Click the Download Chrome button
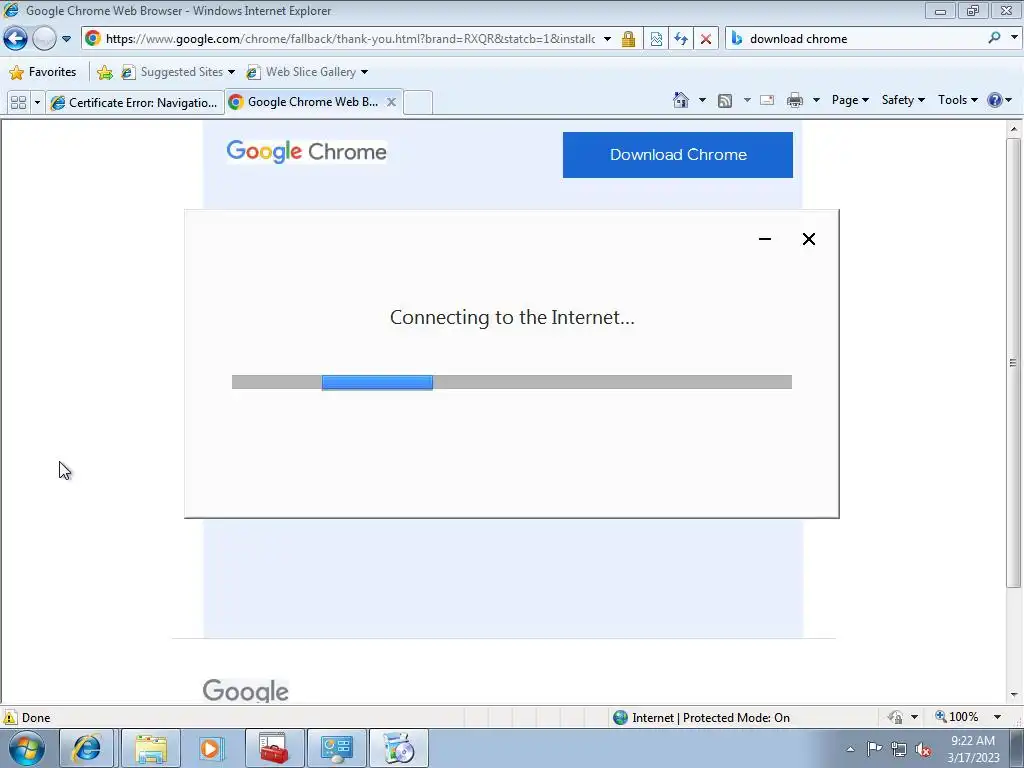 [678, 155]
